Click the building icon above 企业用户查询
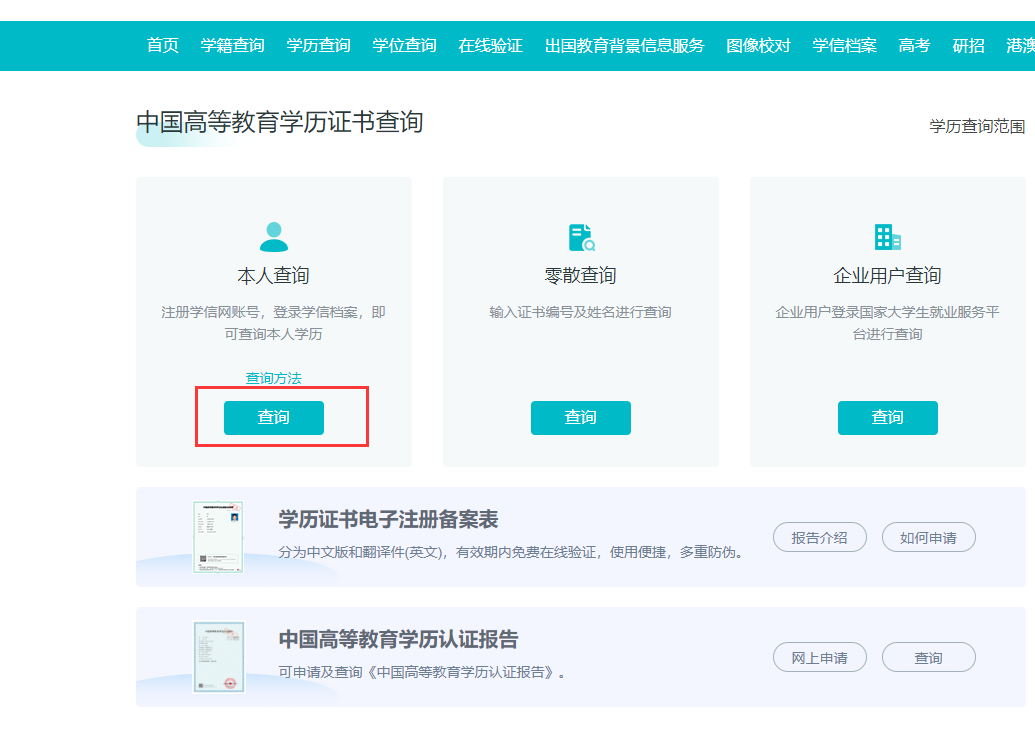The width and height of the screenshot is (1035, 739). [887, 236]
